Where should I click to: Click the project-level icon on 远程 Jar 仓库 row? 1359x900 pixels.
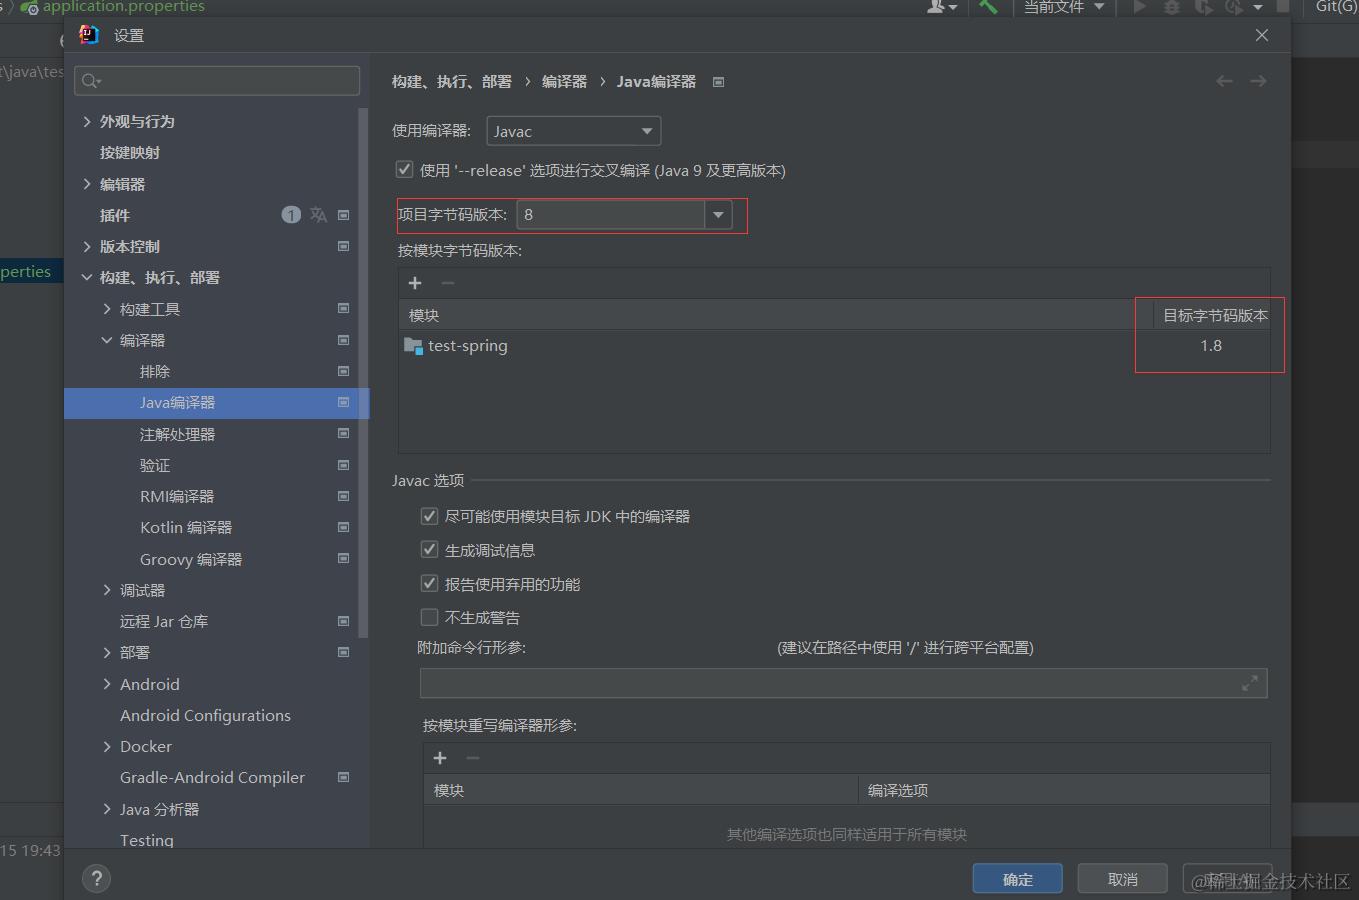tap(343, 621)
